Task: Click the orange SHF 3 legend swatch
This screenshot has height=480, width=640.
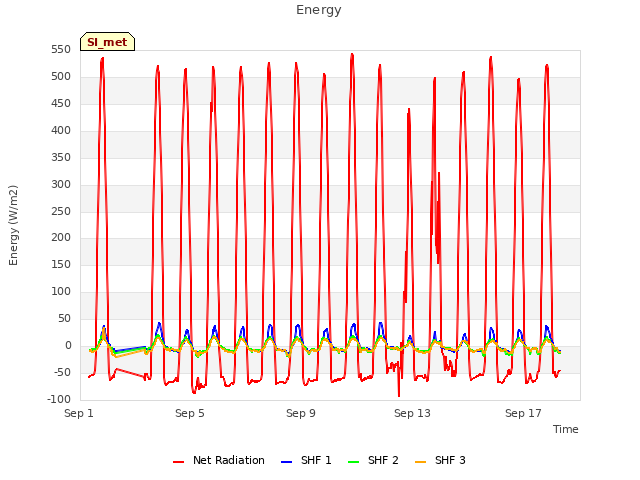Action: point(420,462)
